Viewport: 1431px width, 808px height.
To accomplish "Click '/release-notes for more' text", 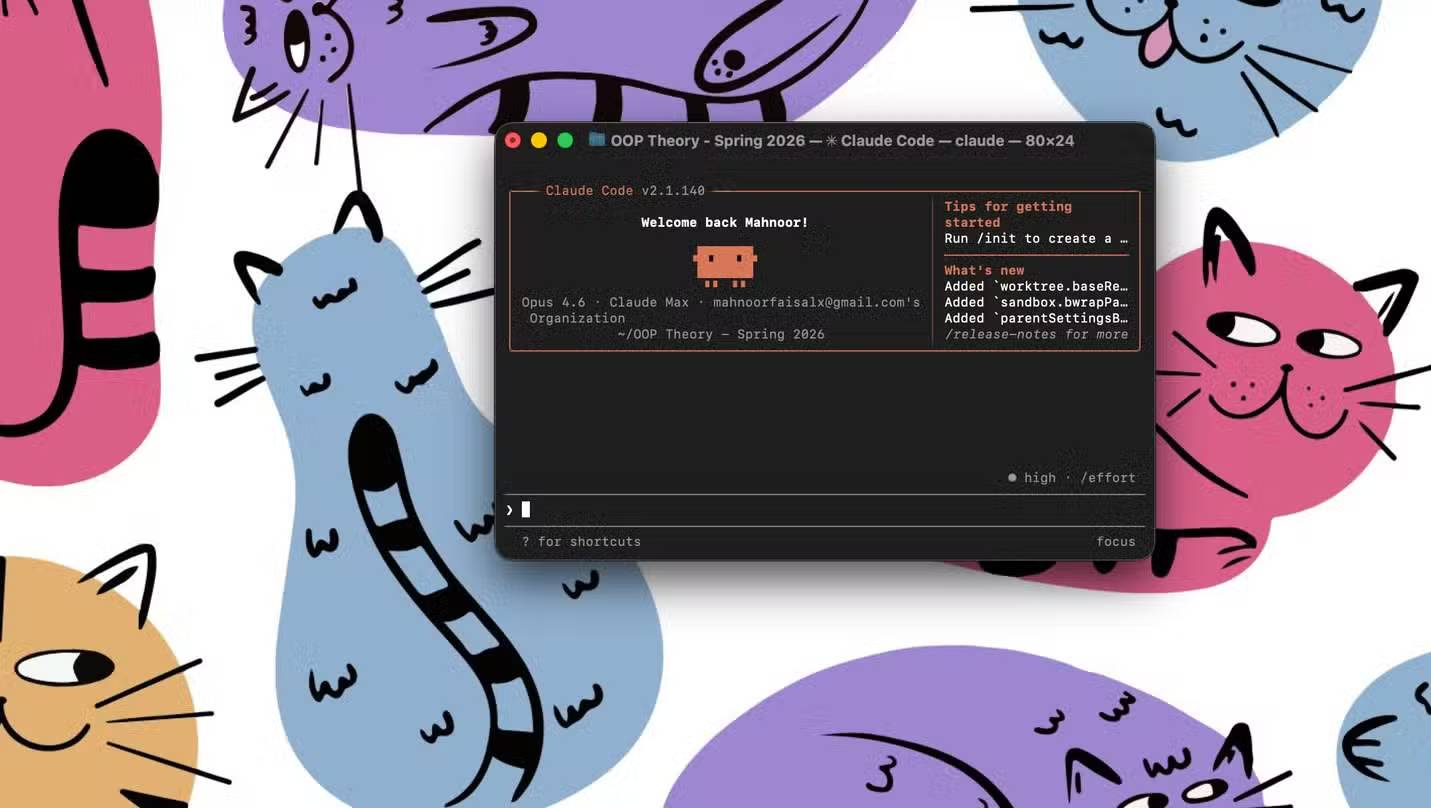I will click(x=1036, y=334).
